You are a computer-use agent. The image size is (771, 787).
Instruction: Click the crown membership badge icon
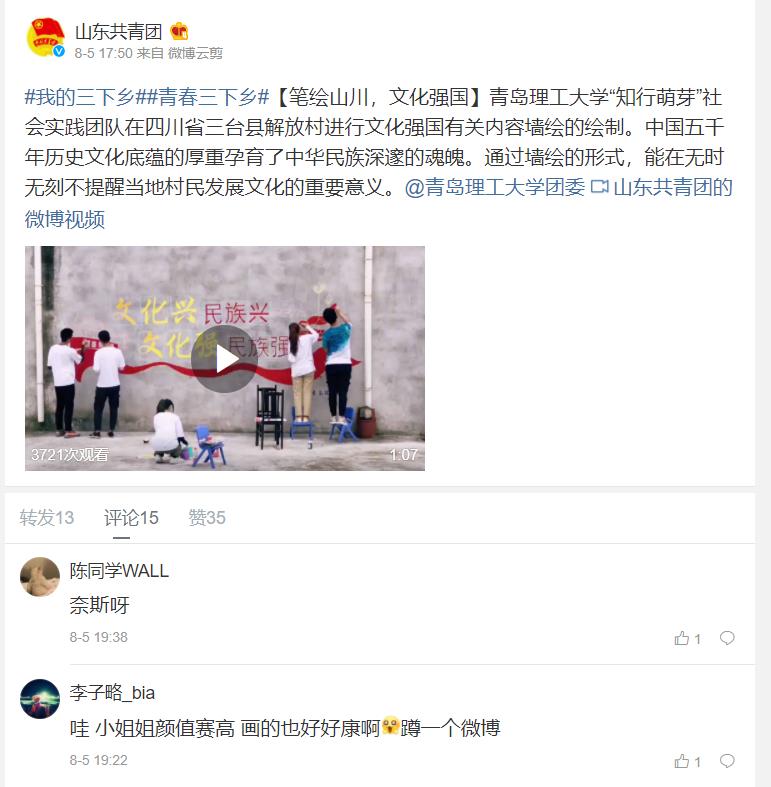point(179,32)
